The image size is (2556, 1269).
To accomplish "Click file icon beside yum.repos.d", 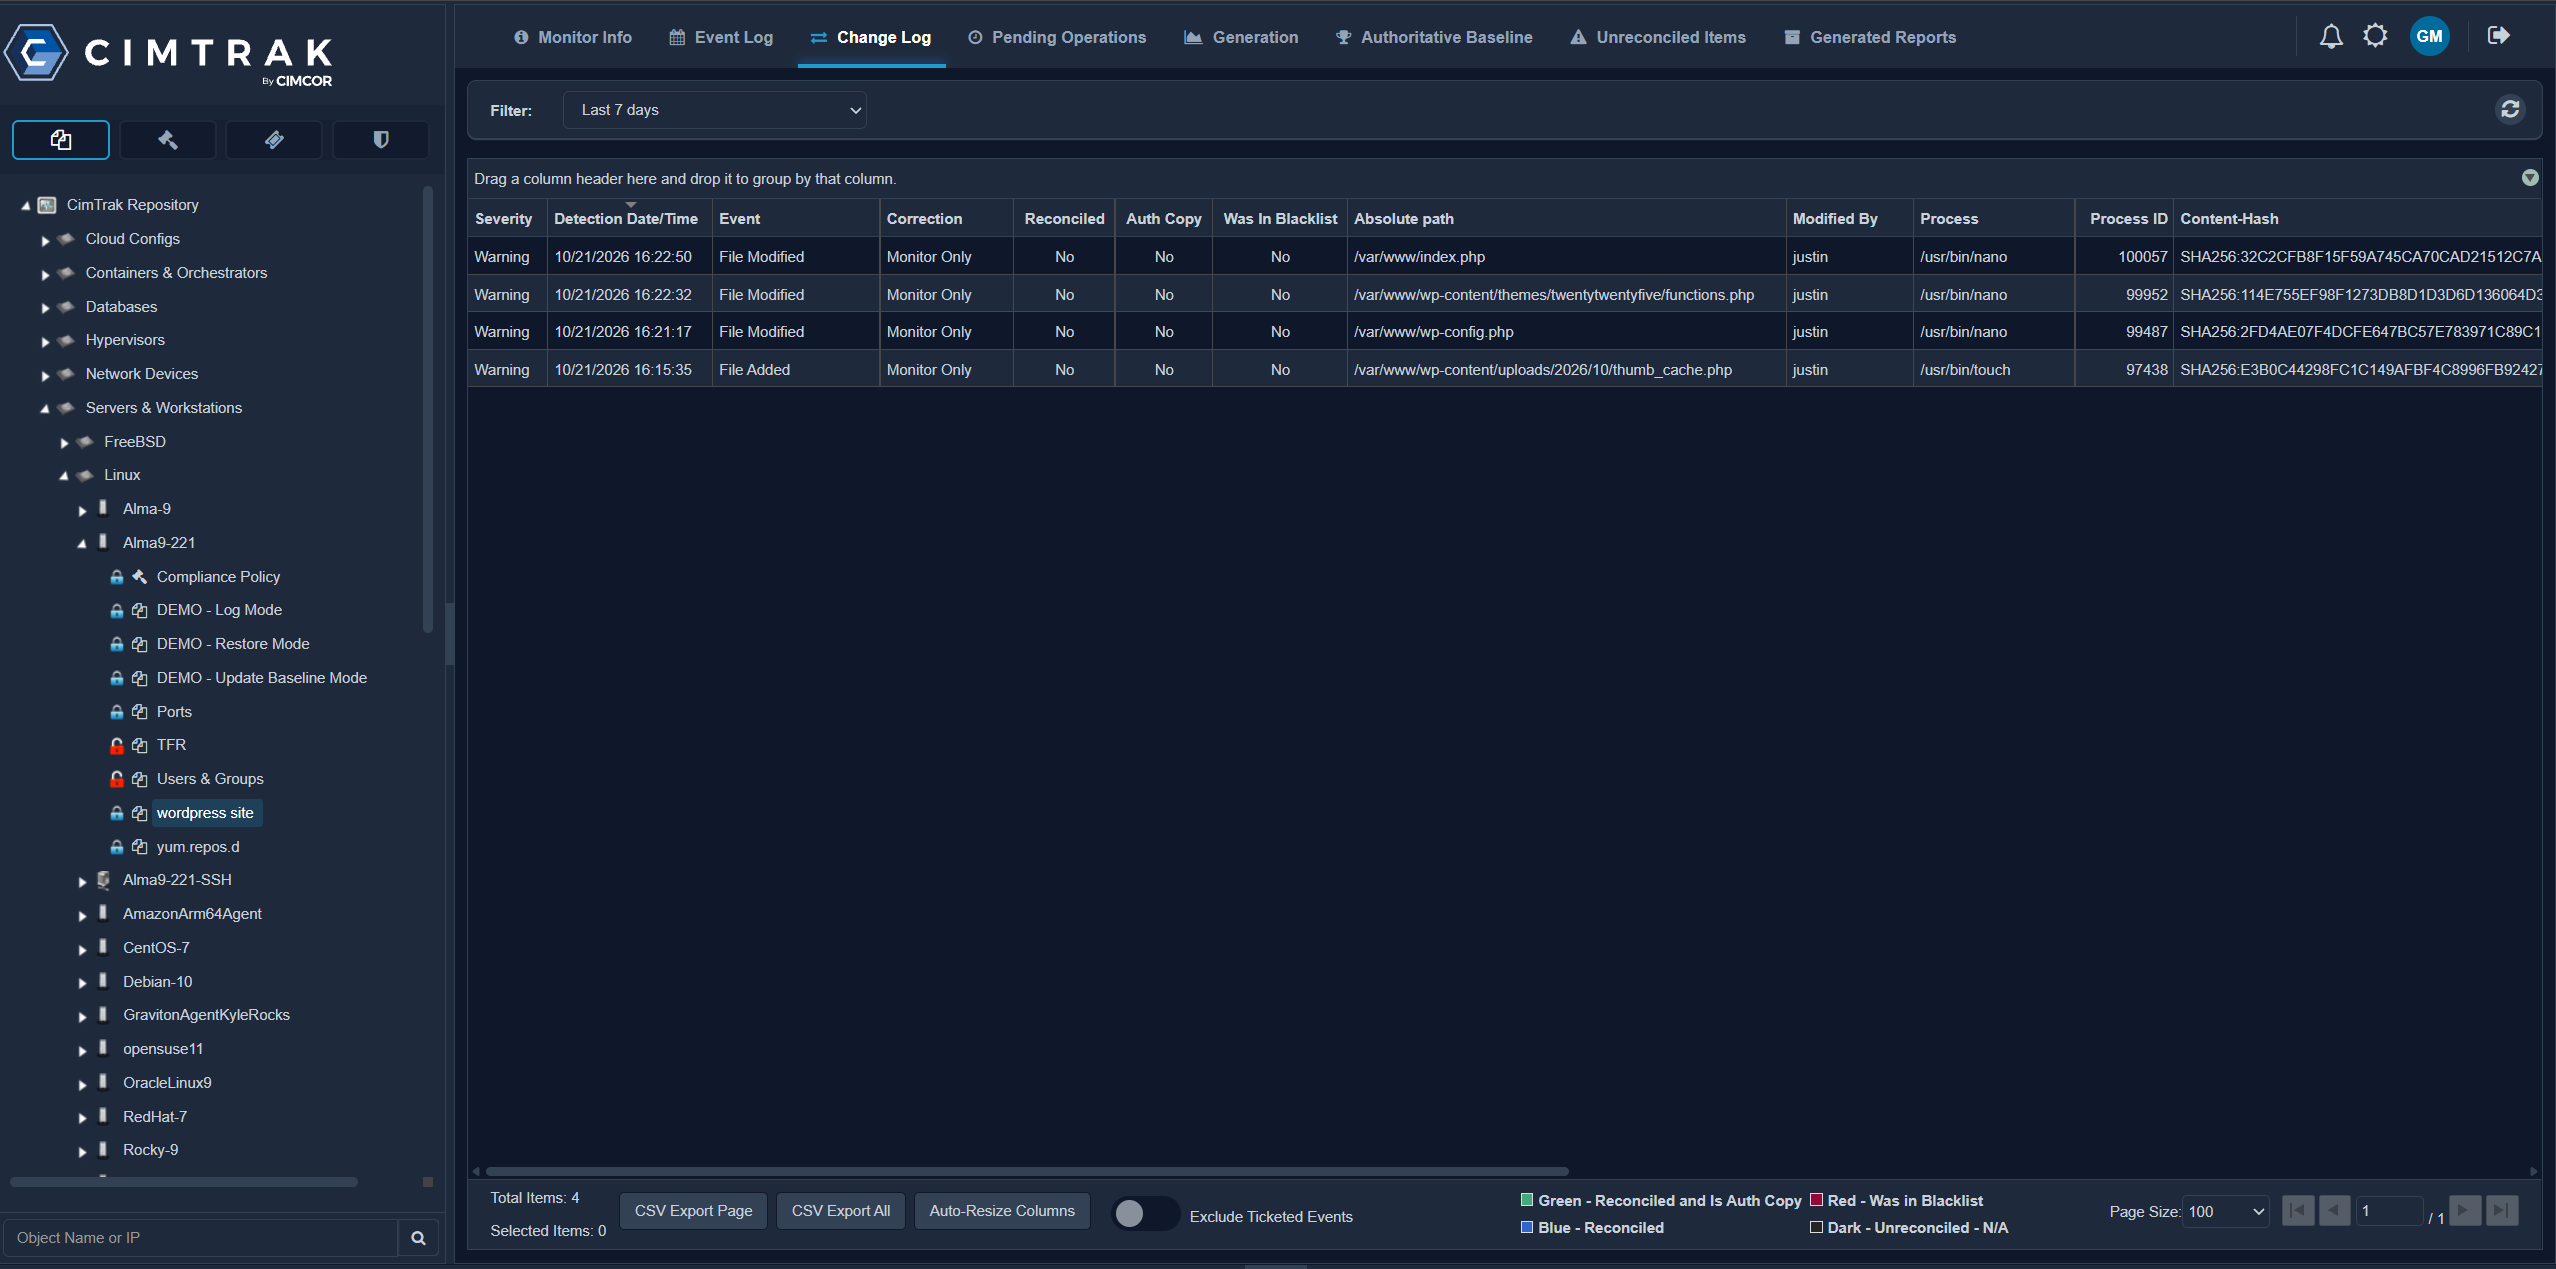I will click(x=140, y=847).
